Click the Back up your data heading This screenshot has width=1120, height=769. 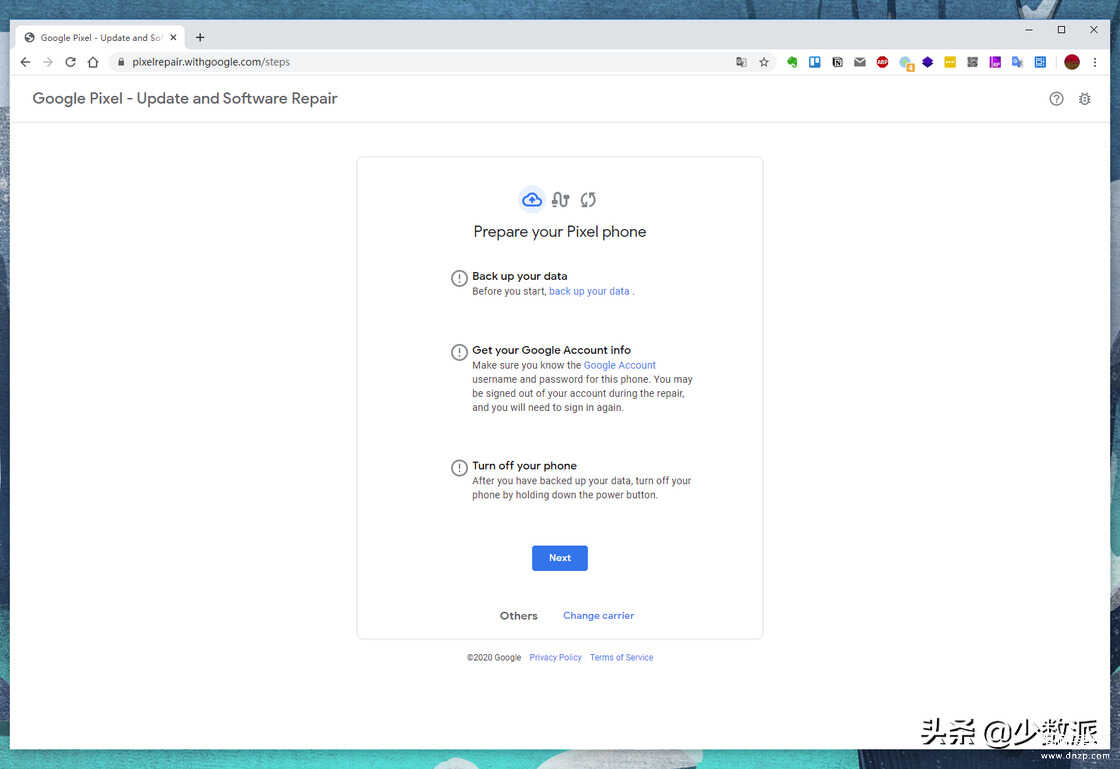click(x=520, y=276)
